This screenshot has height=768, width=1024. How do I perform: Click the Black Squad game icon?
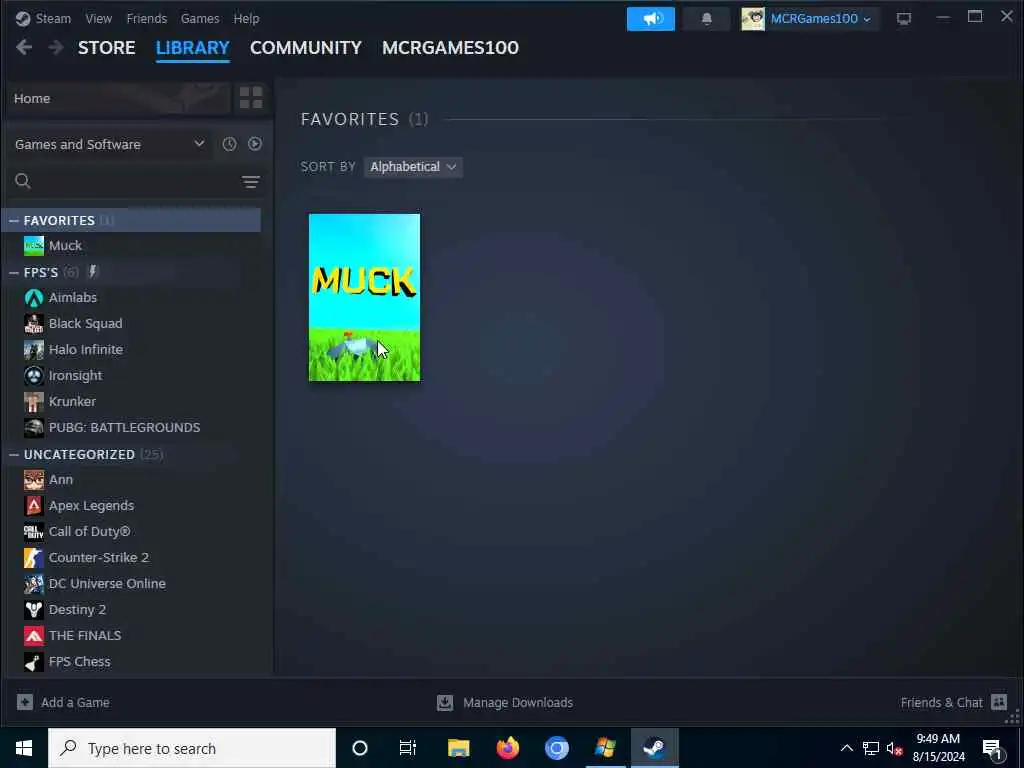point(34,324)
